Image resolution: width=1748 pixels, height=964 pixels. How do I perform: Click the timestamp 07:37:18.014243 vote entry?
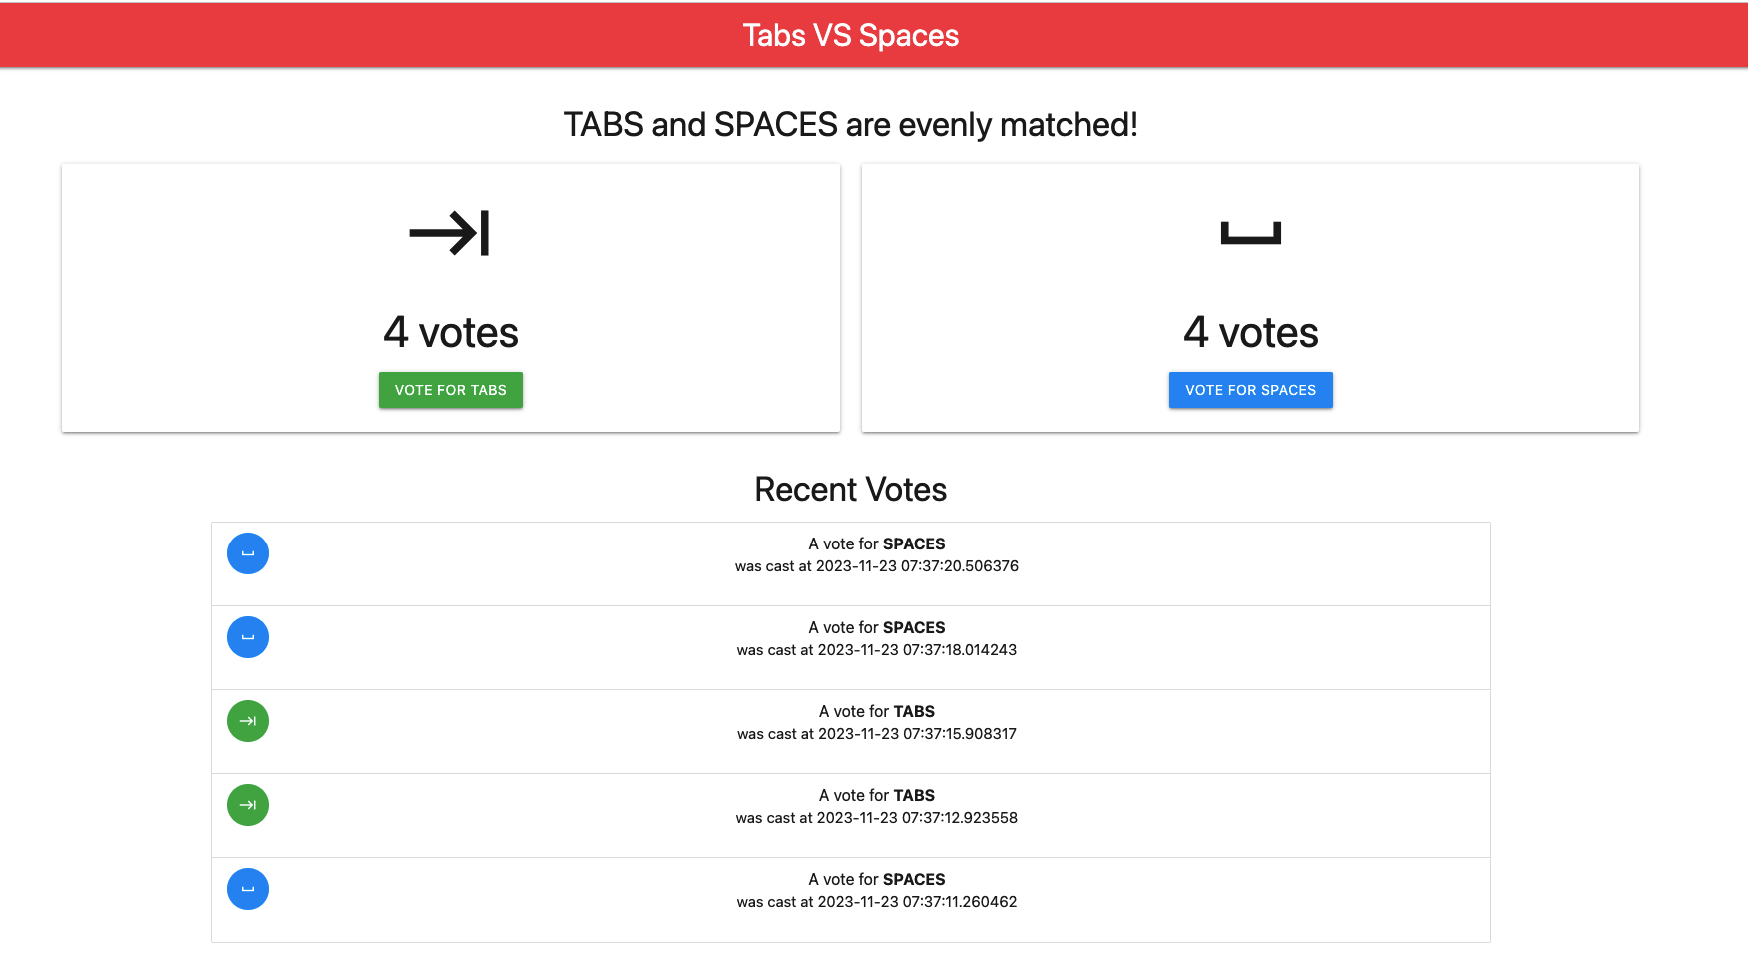[x=917, y=650]
